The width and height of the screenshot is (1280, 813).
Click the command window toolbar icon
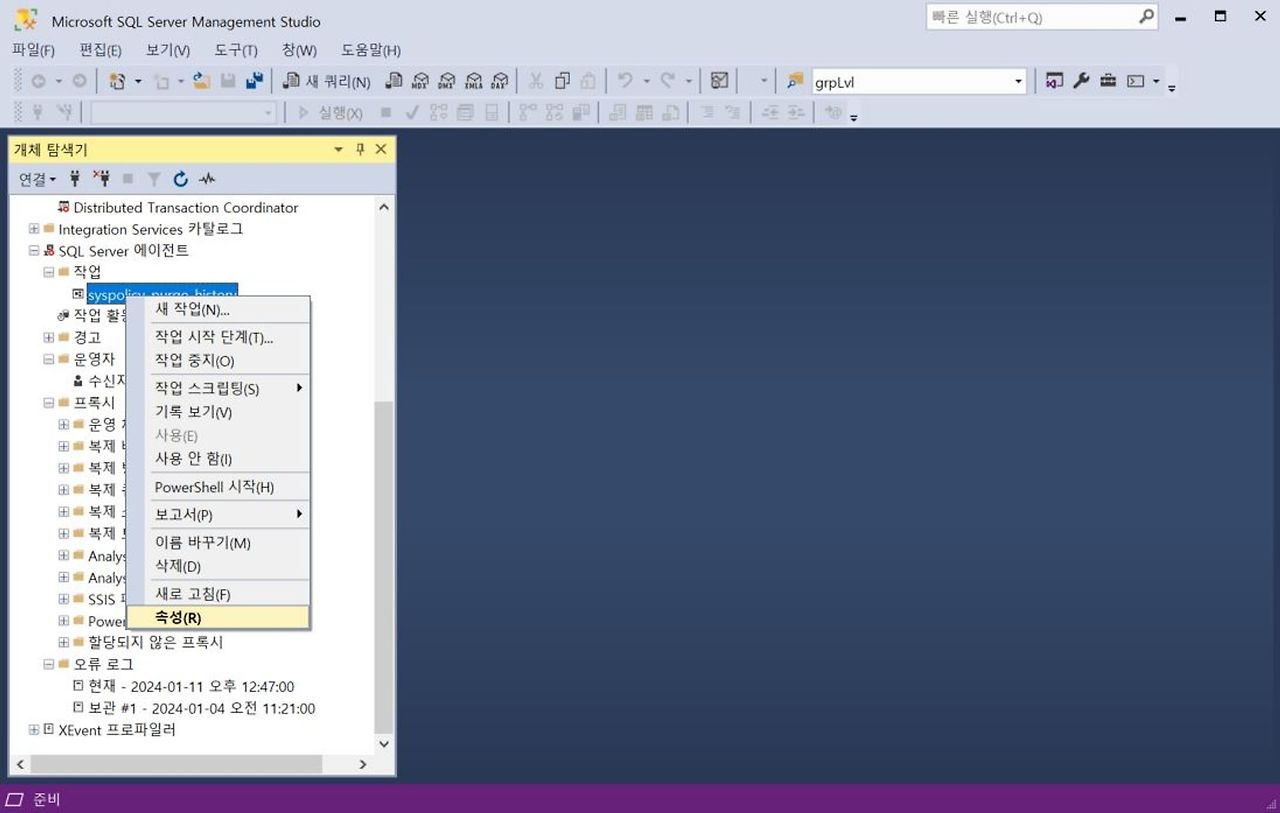1136,81
